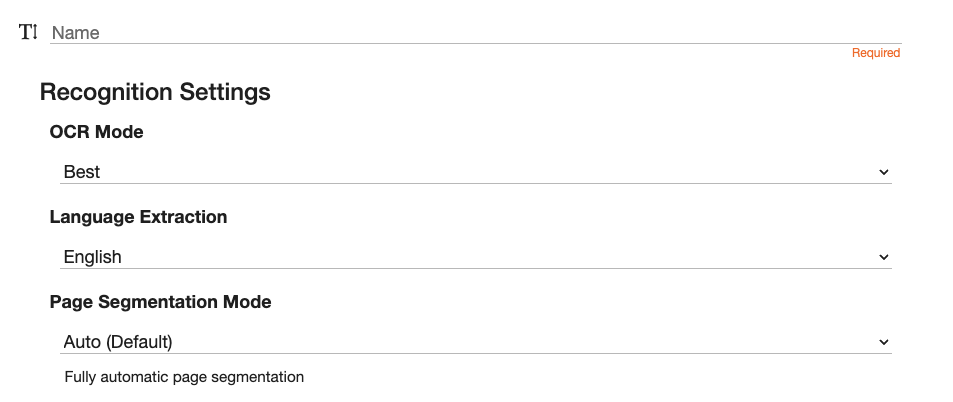
Task: Click the selected 'English' value text
Action: (x=92, y=257)
